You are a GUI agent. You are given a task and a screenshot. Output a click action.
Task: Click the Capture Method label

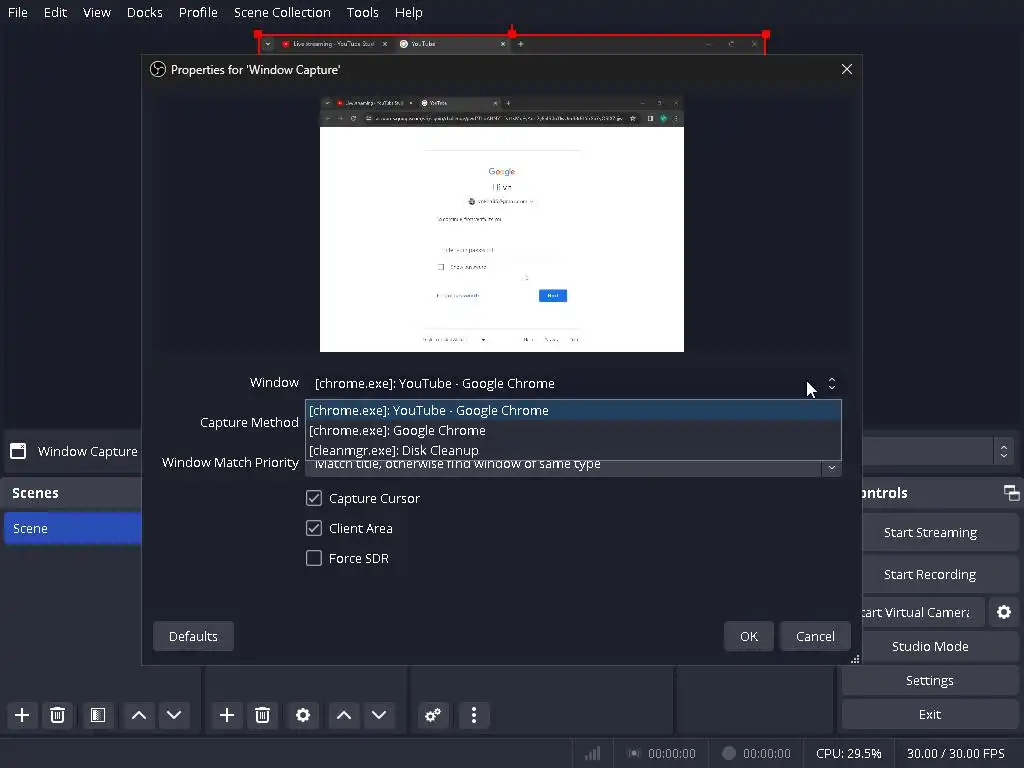pos(249,423)
